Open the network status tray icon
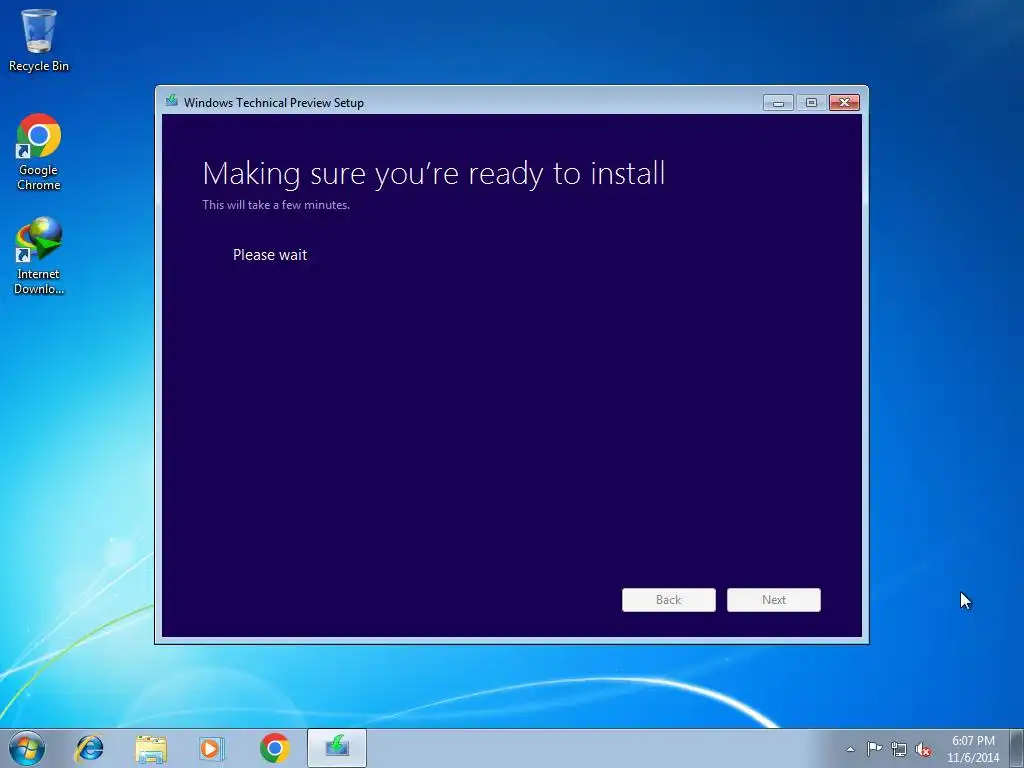The width and height of the screenshot is (1024, 768). (x=899, y=749)
